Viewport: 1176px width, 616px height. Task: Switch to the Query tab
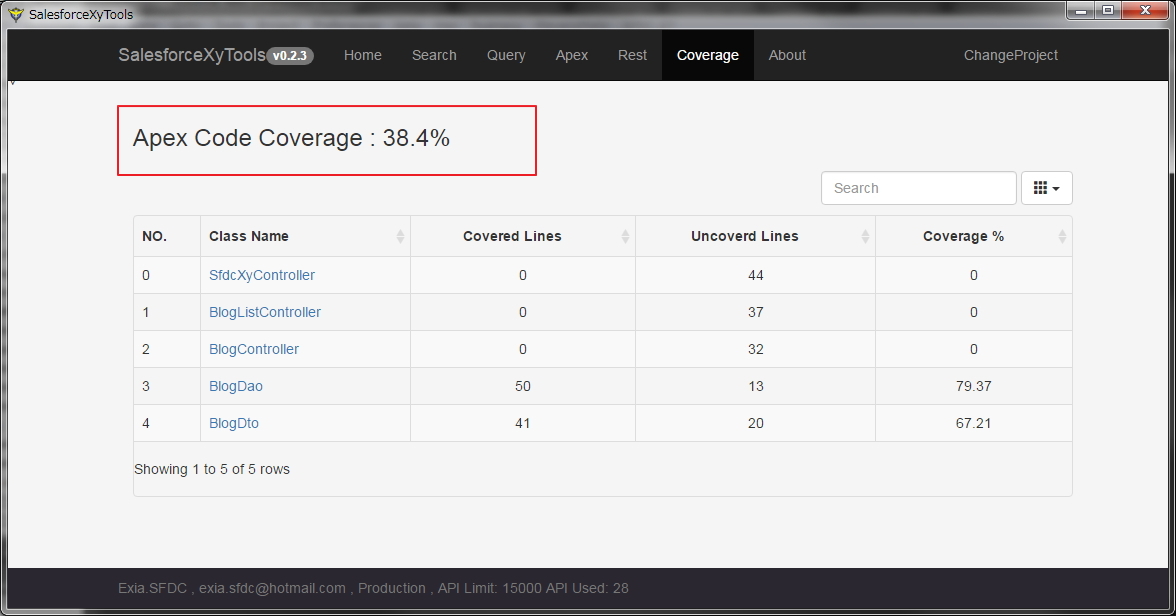pos(506,56)
